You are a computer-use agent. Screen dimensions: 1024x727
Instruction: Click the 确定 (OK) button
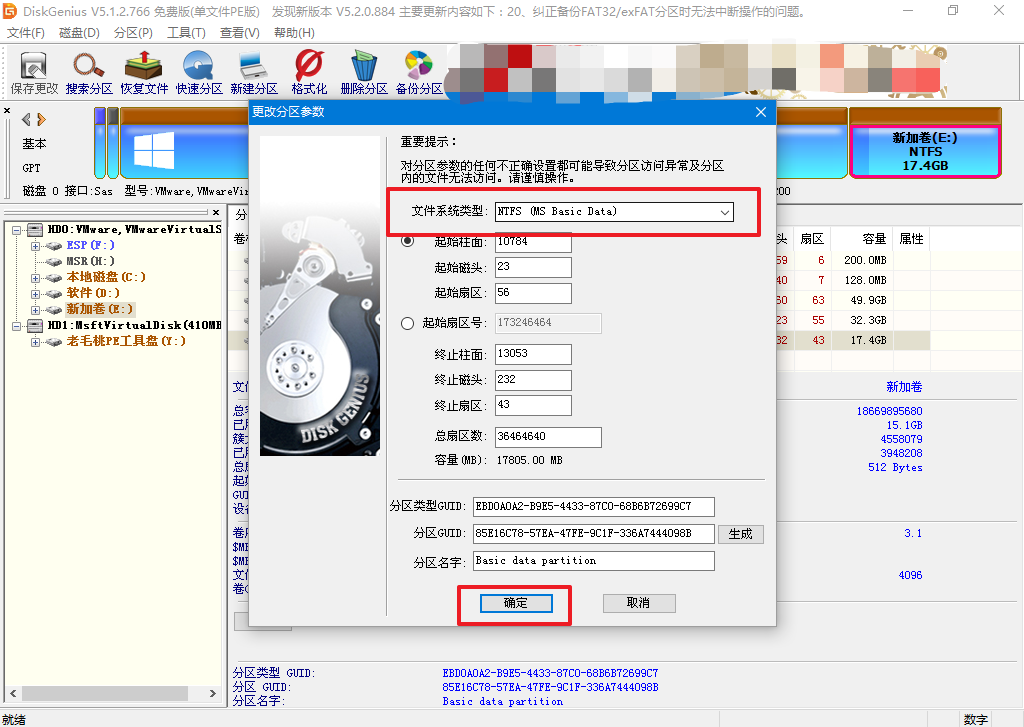tap(516, 604)
